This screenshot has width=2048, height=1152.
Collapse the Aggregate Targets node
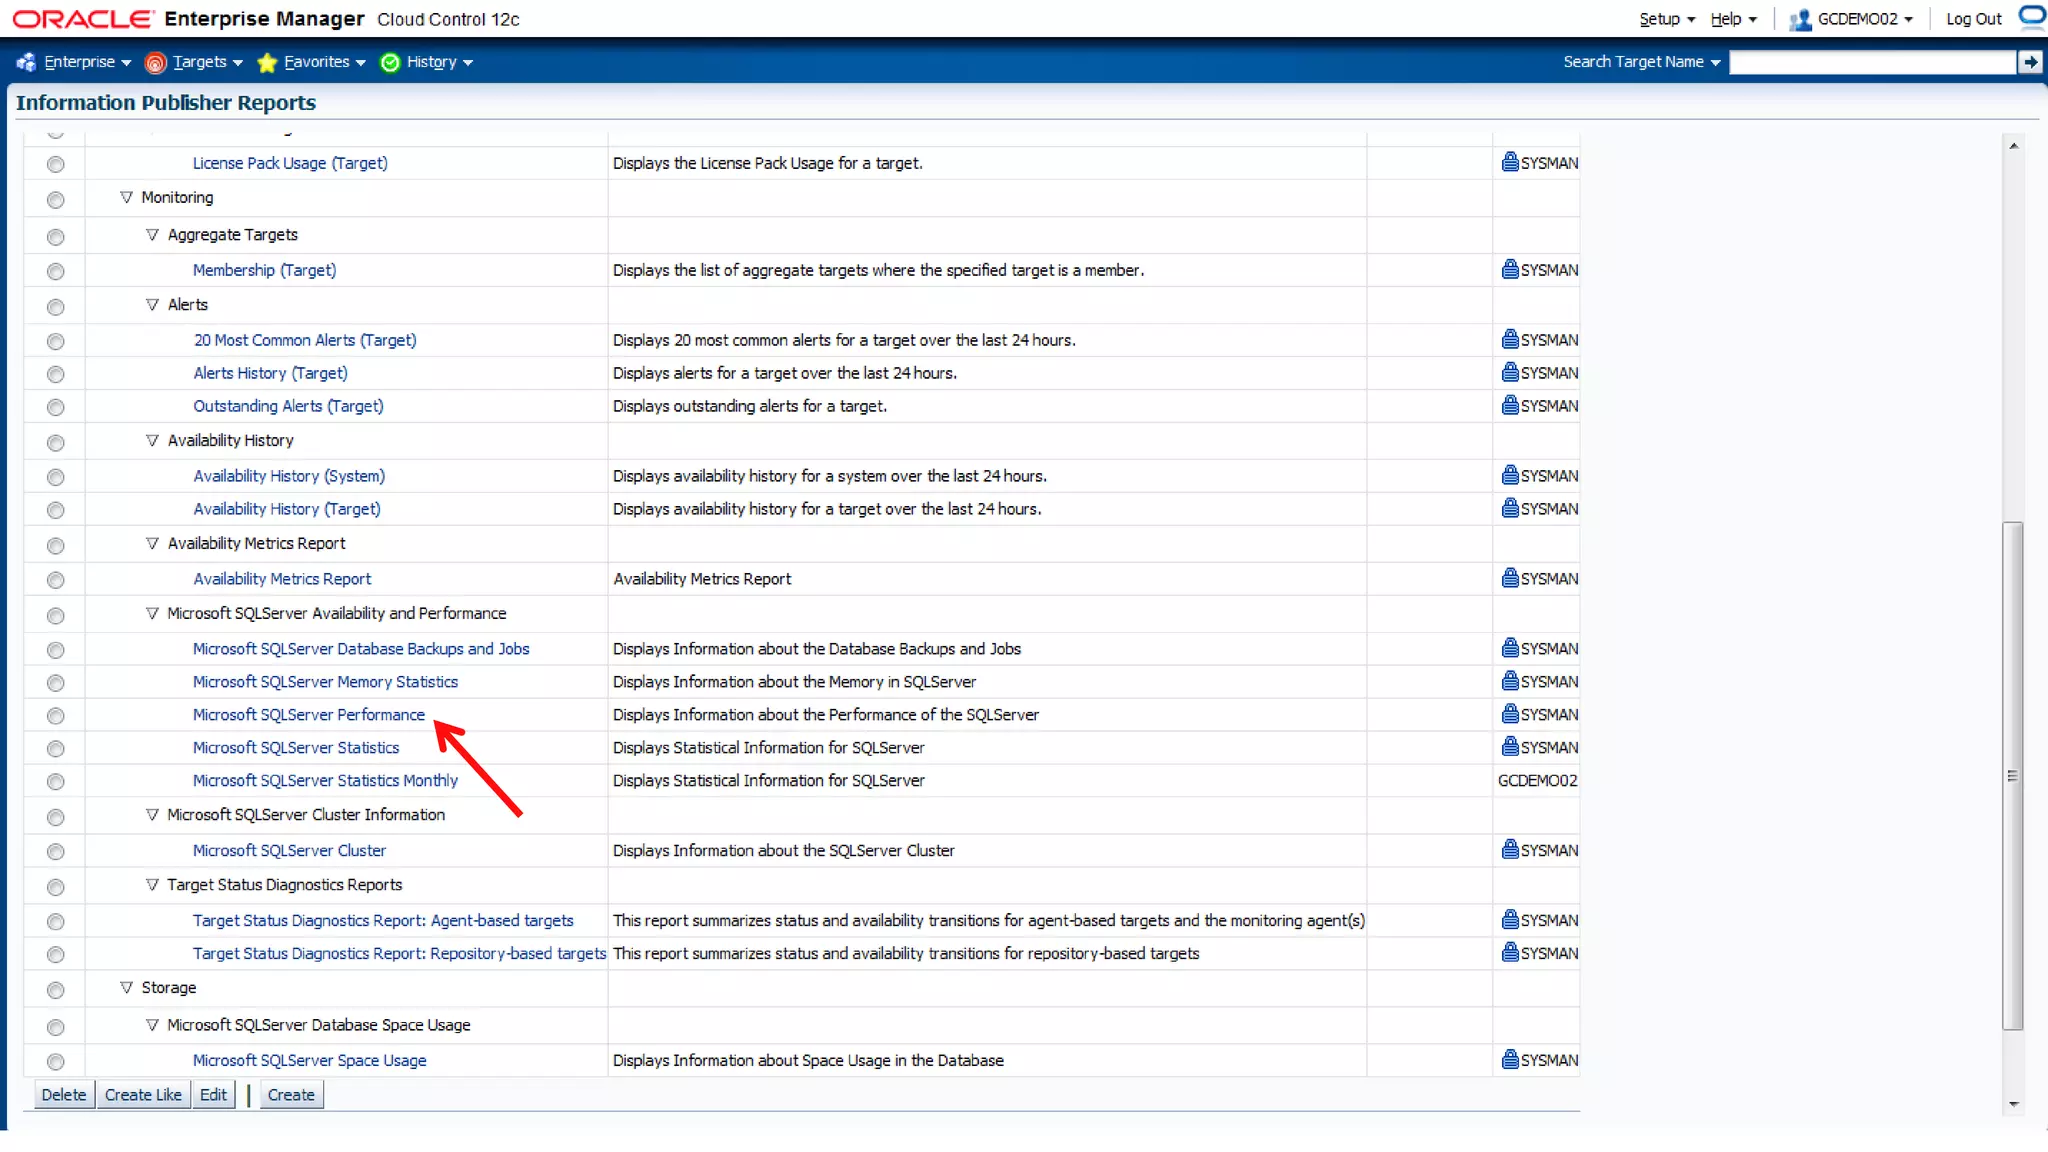(x=152, y=234)
